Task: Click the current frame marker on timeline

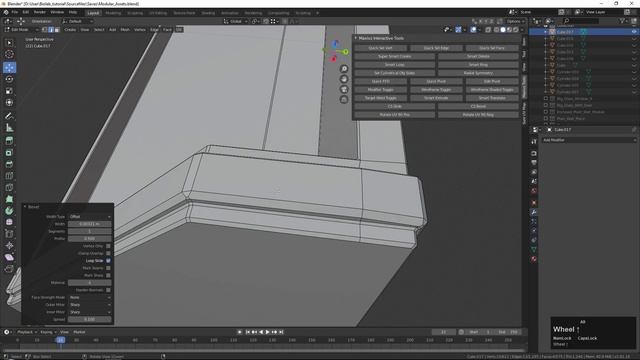Action: [x=60, y=340]
